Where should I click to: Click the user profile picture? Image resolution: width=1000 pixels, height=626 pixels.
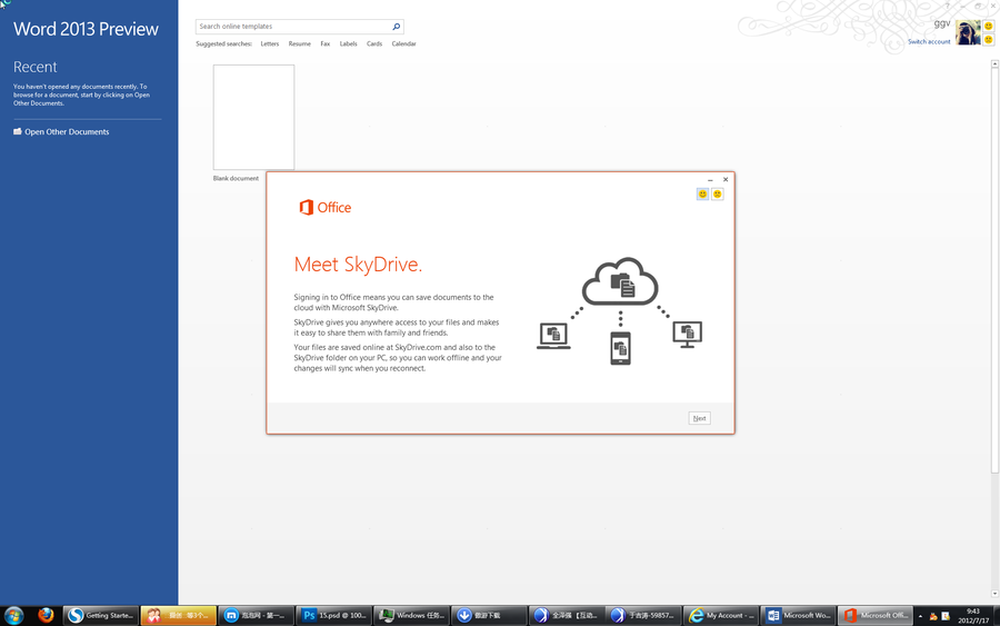pos(968,32)
